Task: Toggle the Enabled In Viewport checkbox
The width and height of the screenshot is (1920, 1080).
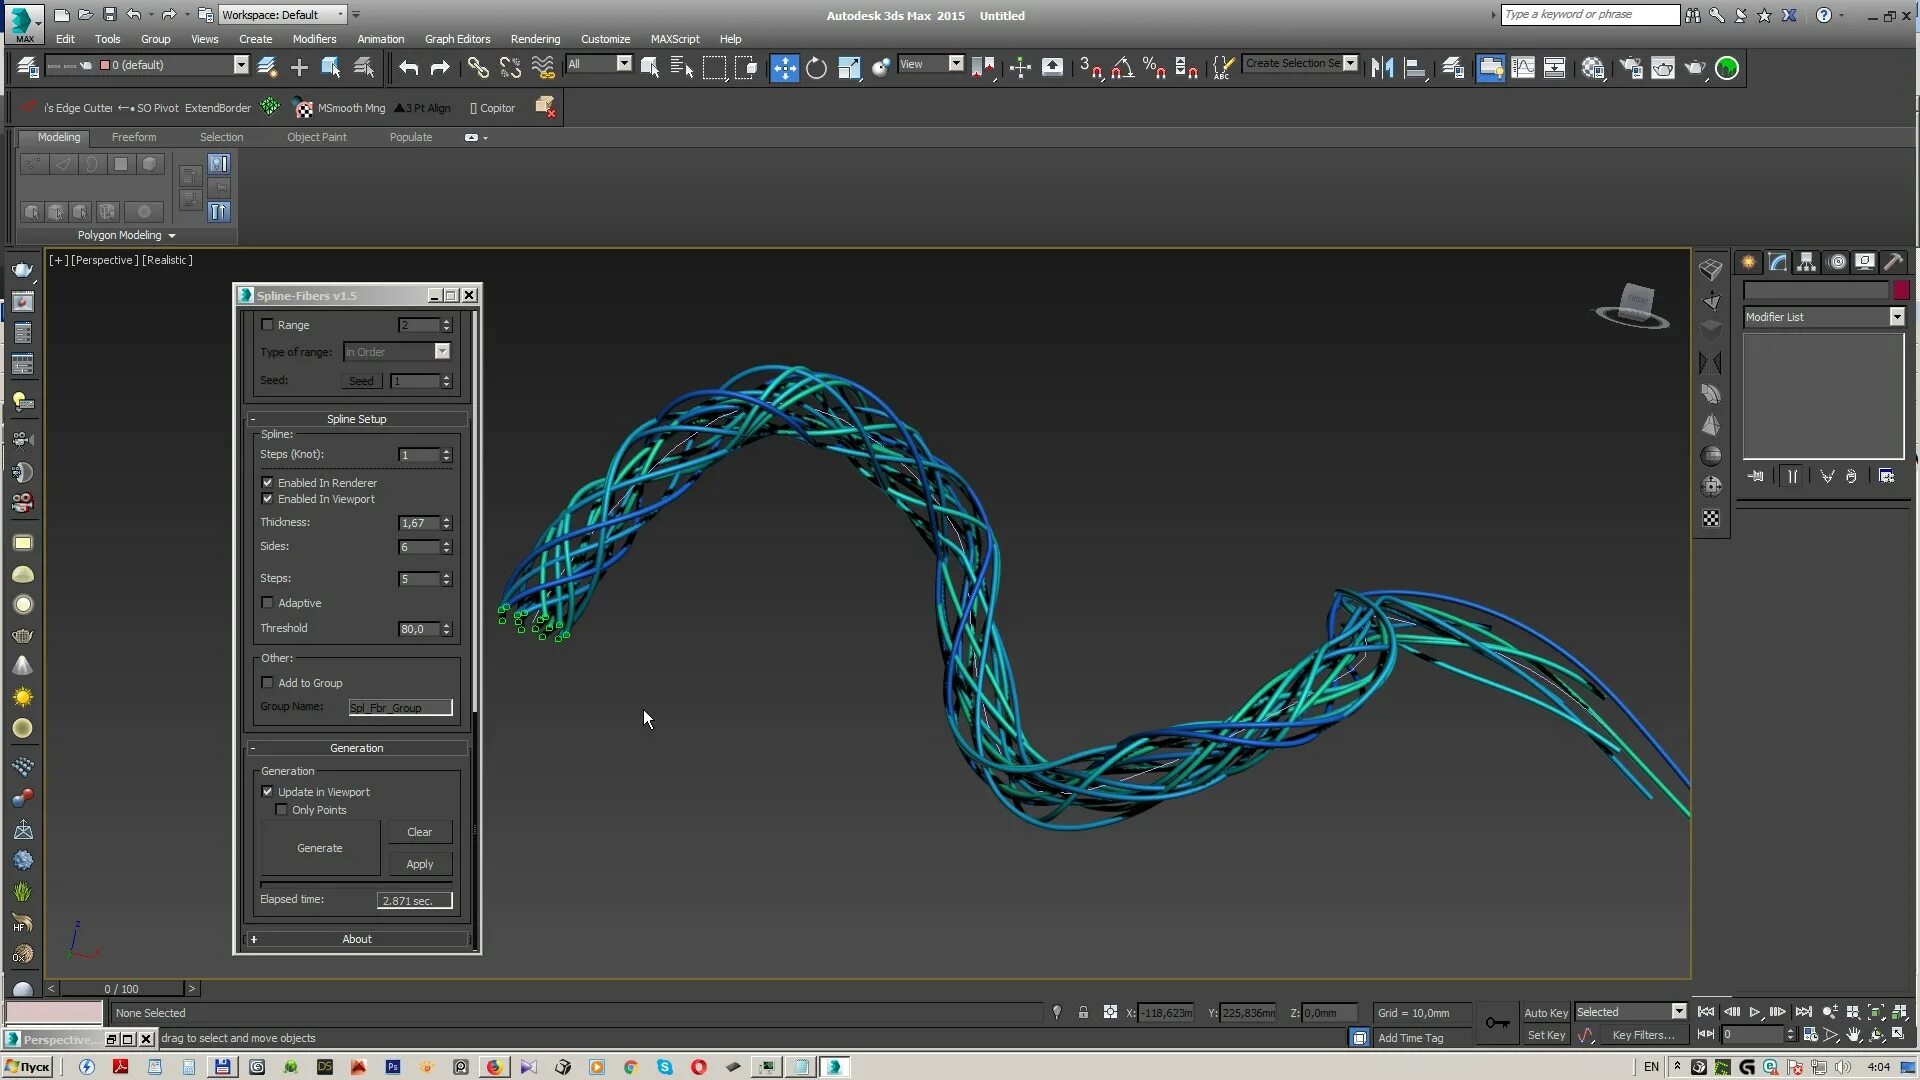Action: 268,498
